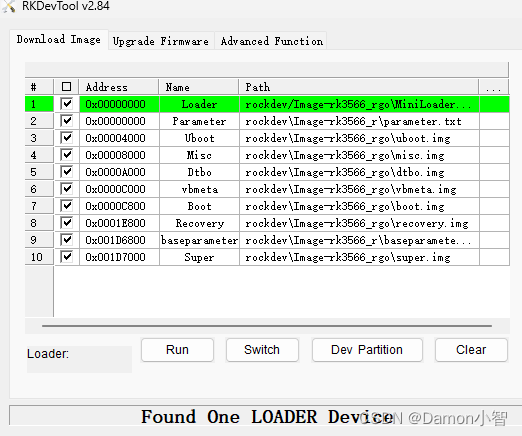Click address 0x001D7000
Screen dimensions: 522x436
click(119, 257)
